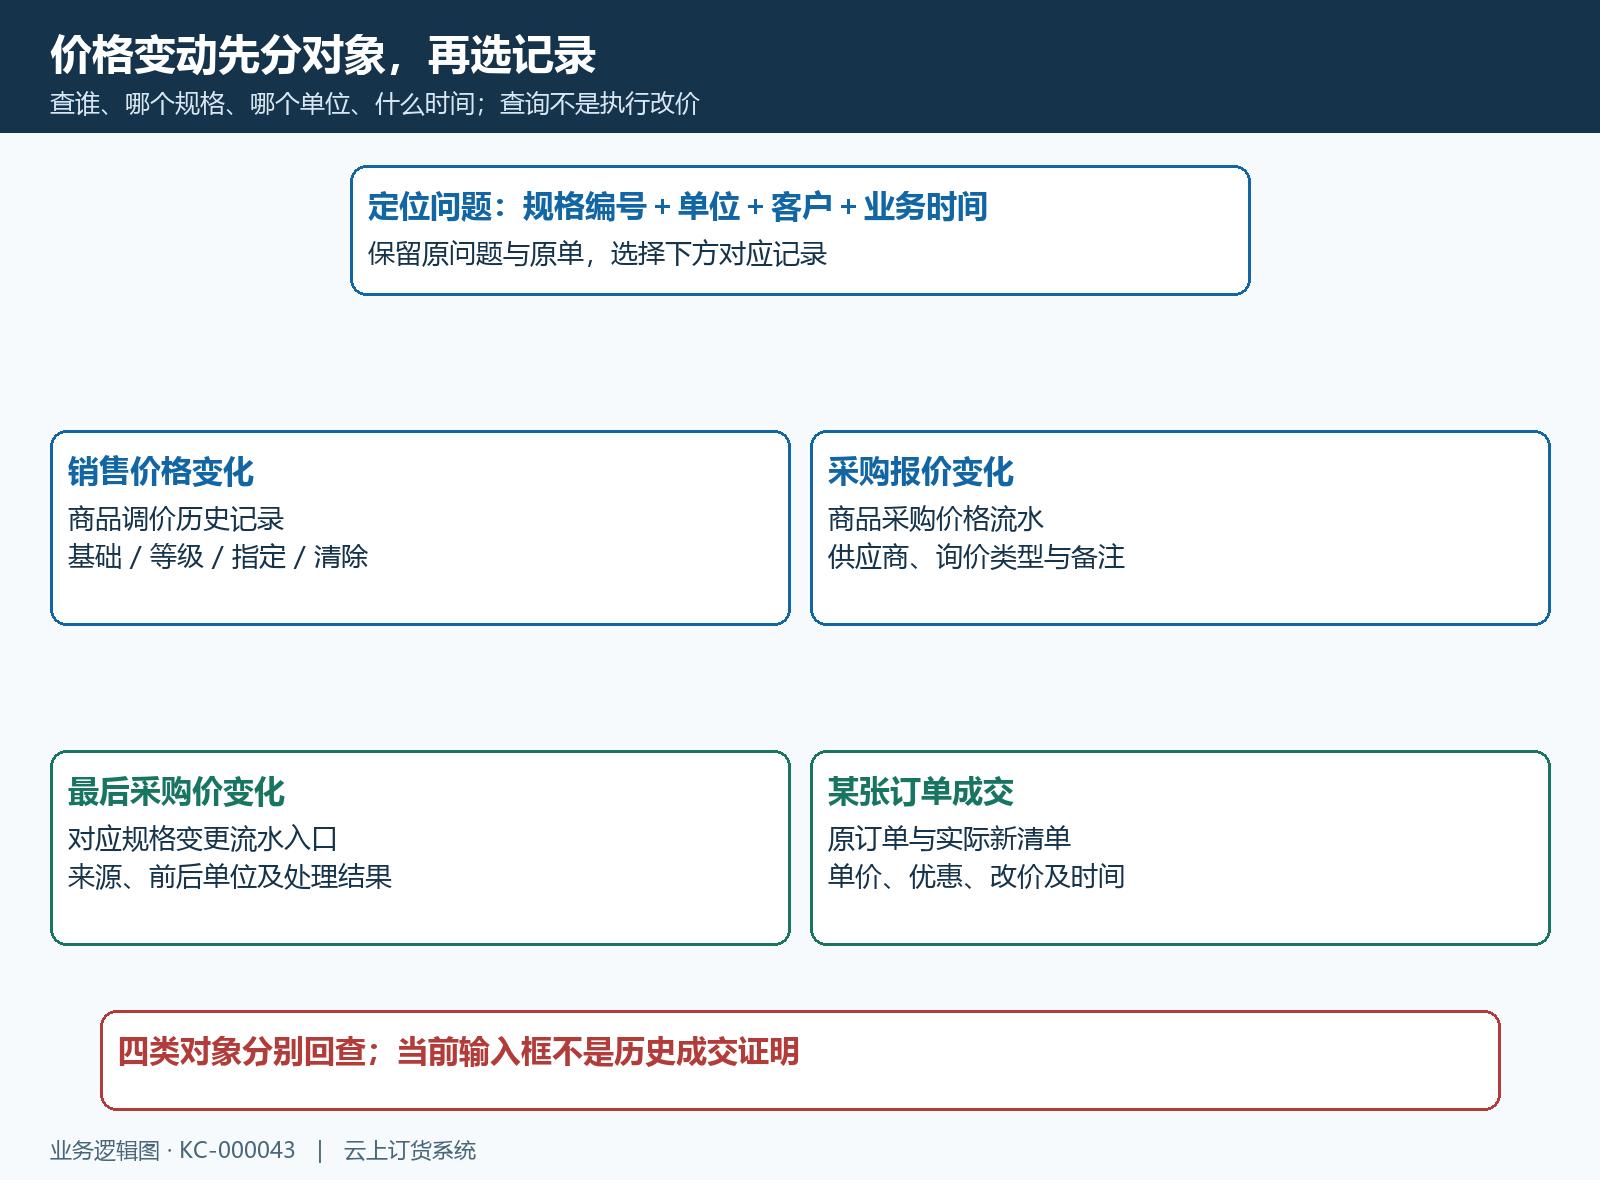Click the line 基础 / 等级 / 指定 / 清除

[x=218, y=557]
